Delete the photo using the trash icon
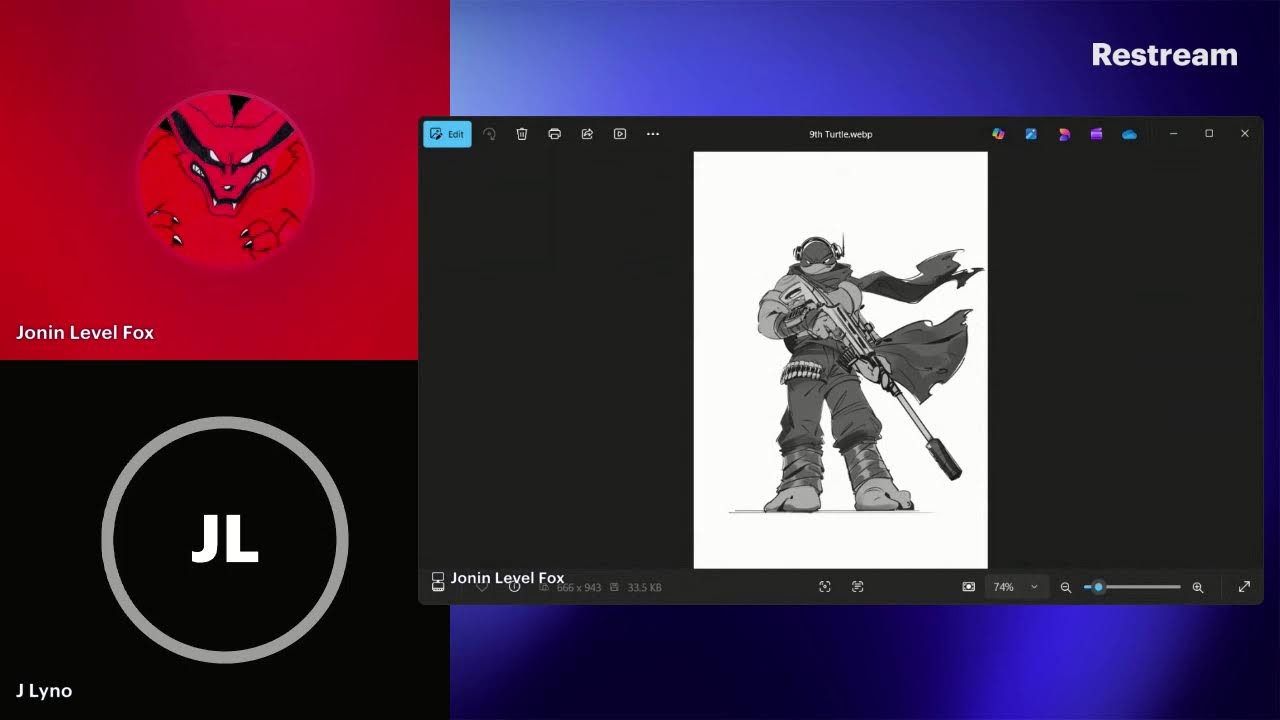This screenshot has height=720, width=1280. click(x=522, y=134)
